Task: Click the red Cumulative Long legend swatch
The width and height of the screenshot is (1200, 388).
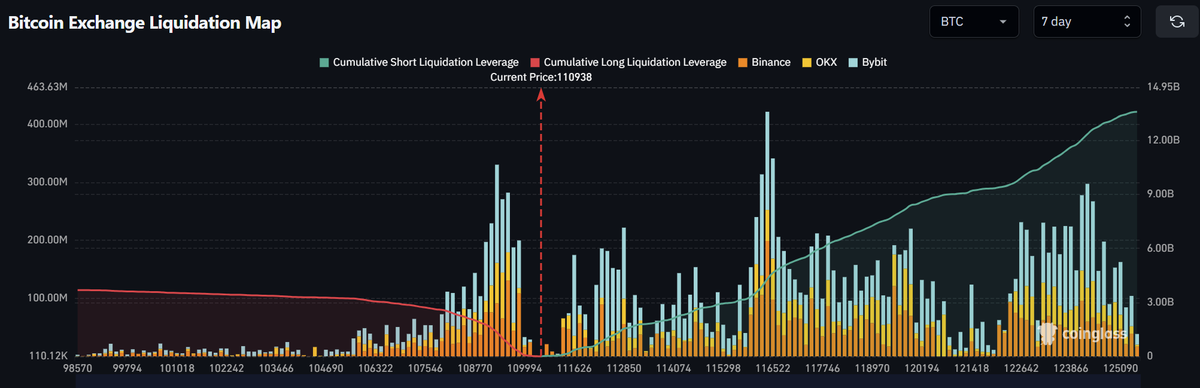Action: [536, 62]
